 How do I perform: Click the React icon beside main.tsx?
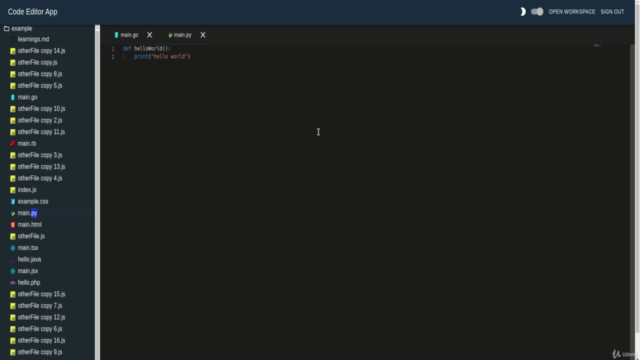pyautogui.click(x=13, y=248)
